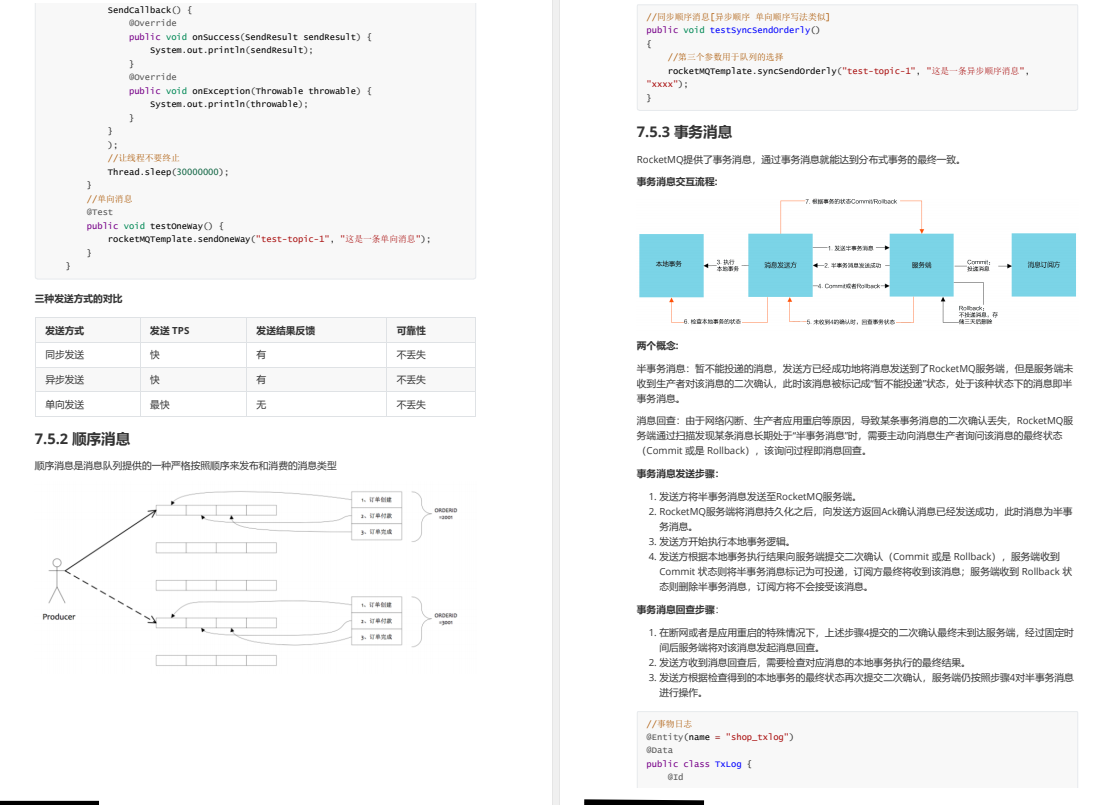The image size is (1108, 805).
Task: Click code line "SendCallback() {"
Action: click(150, 10)
